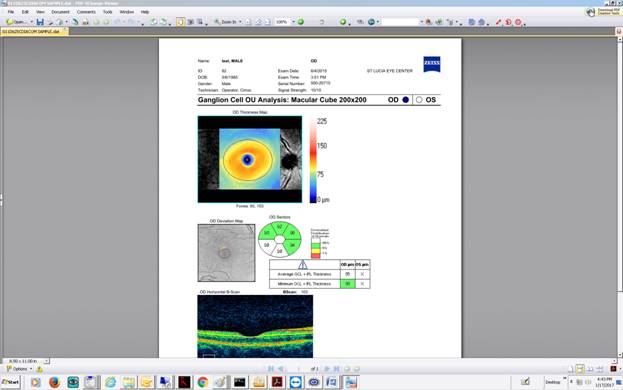Open the Document menu
Image resolution: width=623 pixels, height=390 pixels.
coord(60,12)
